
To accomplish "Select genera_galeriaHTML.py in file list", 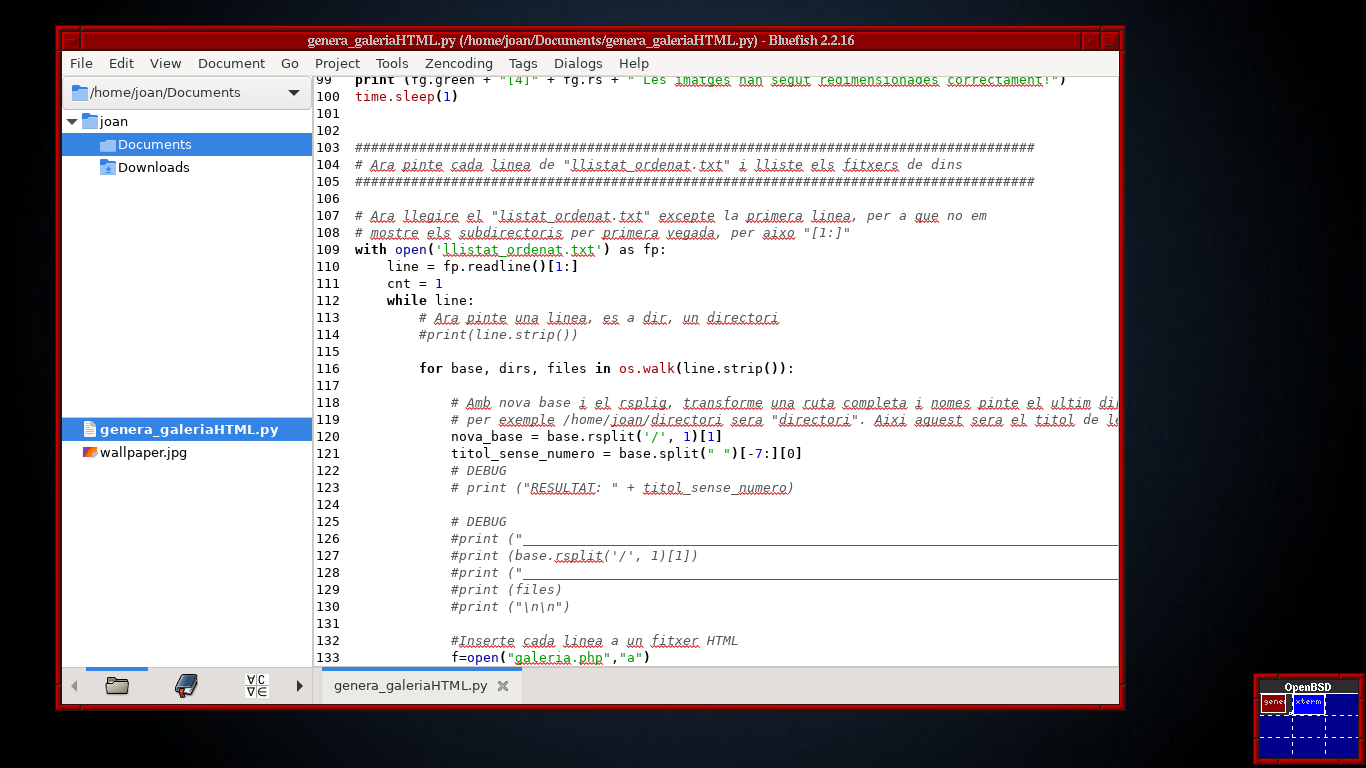I will 187,429.
